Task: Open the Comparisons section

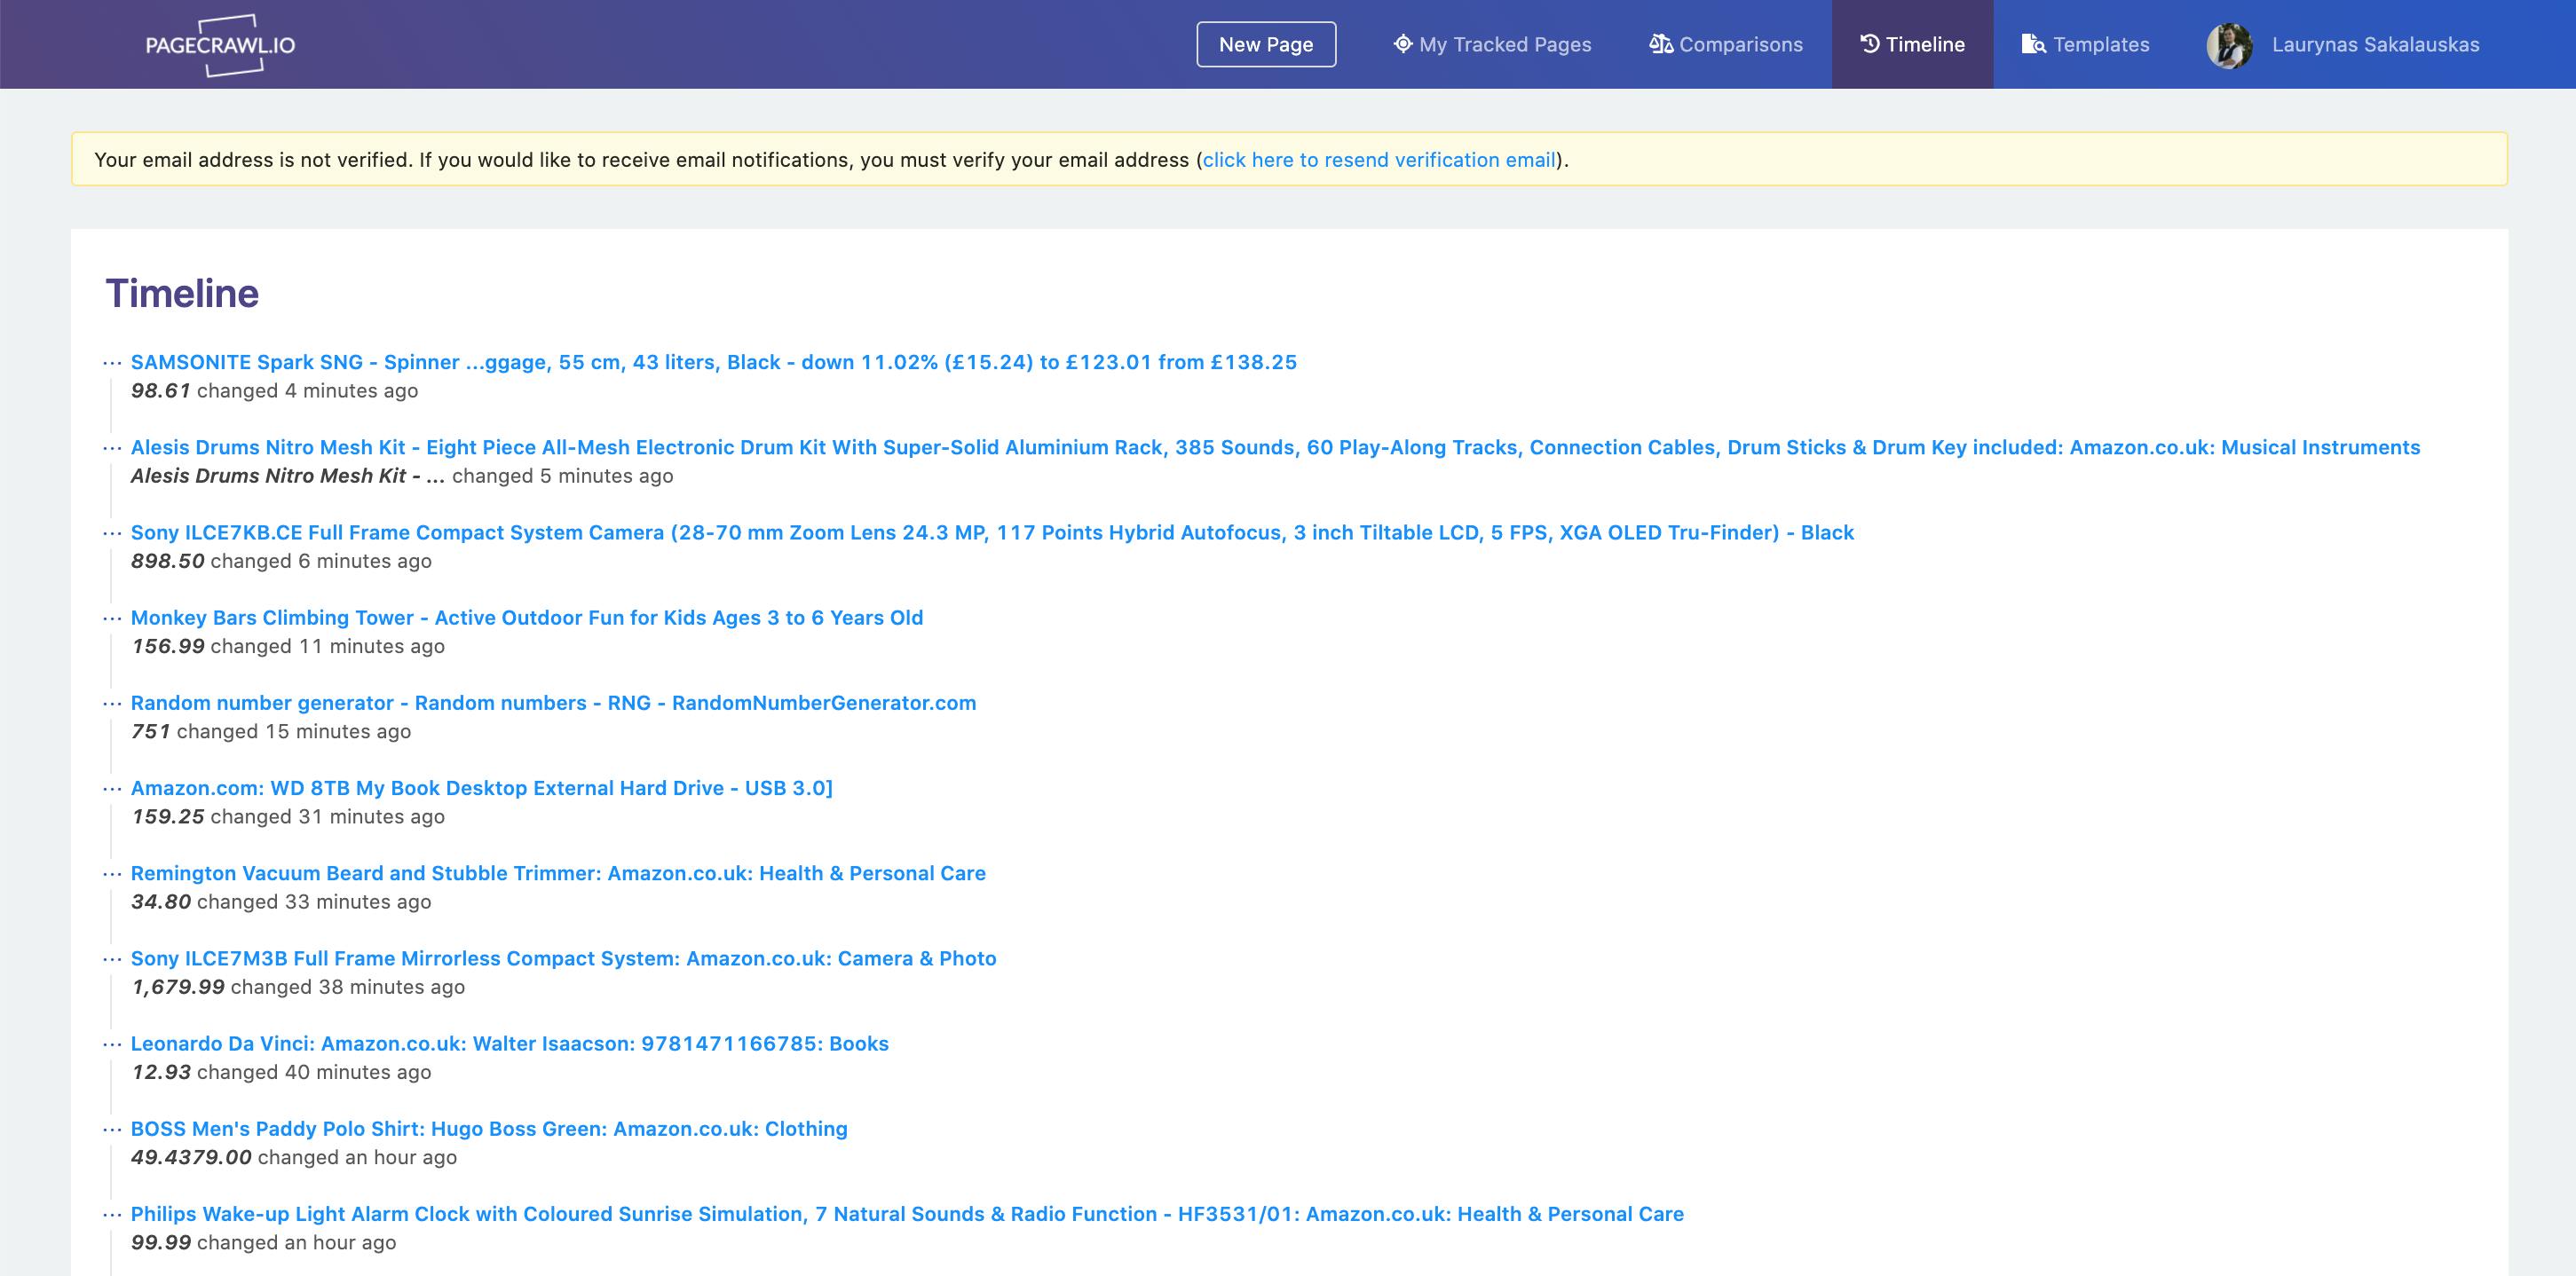Action: (1726, 45)
